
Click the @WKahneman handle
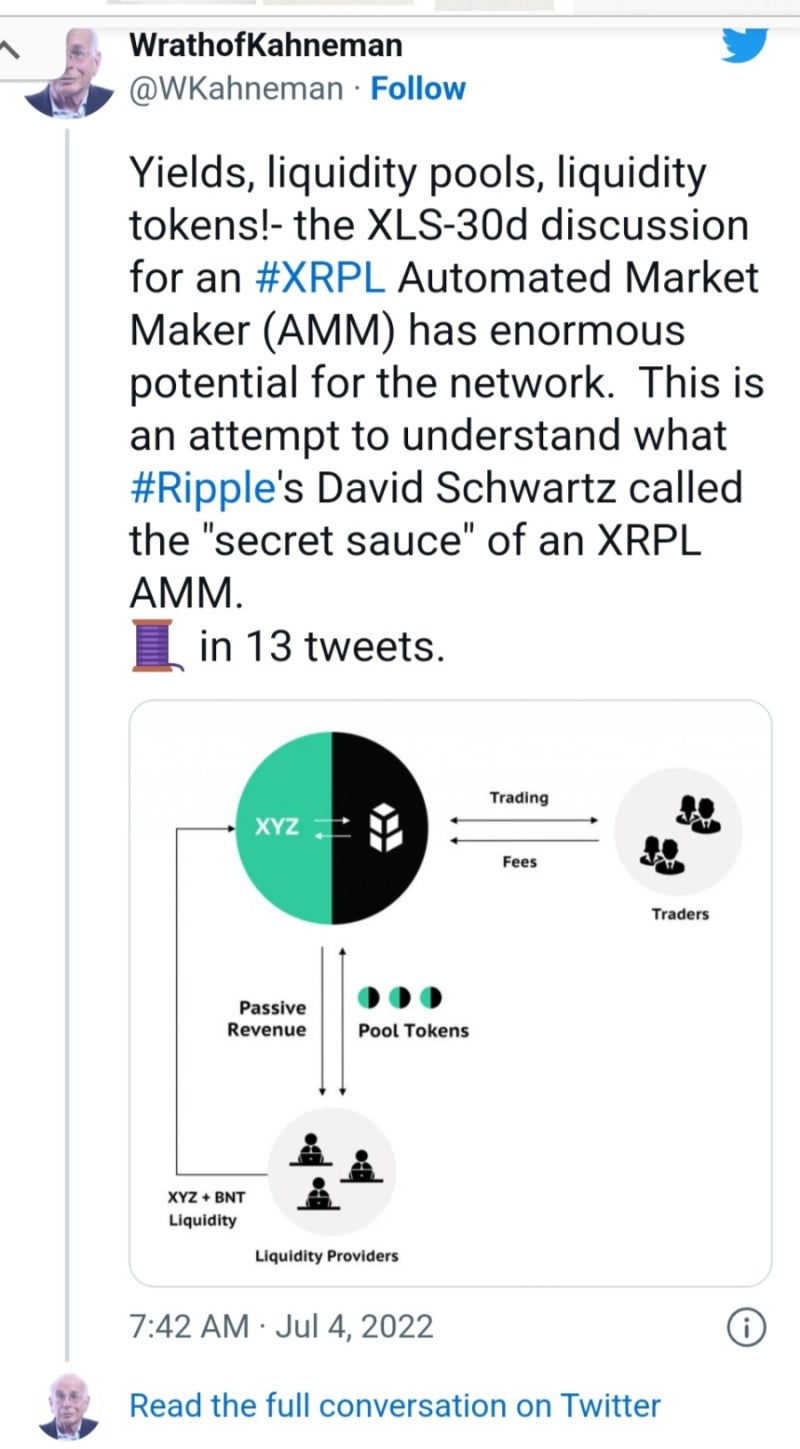[x=236, y=89]
